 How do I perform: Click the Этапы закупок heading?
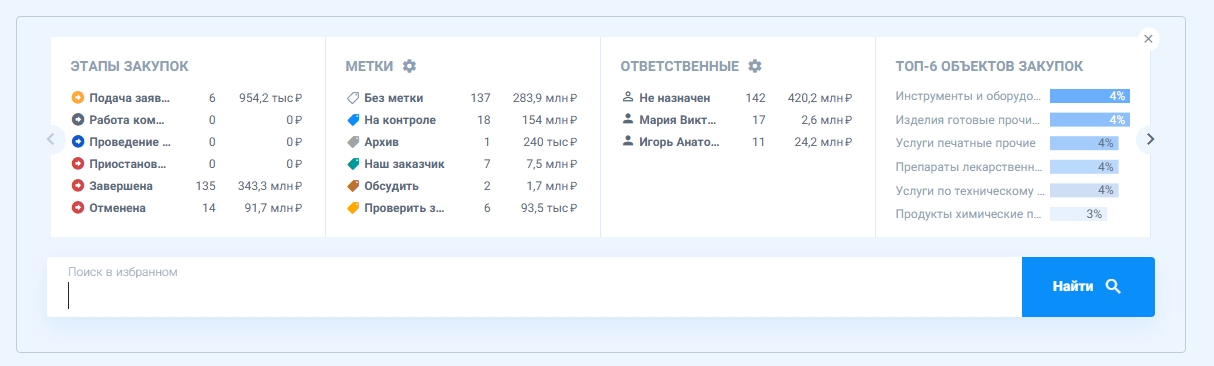pos(129,66)
